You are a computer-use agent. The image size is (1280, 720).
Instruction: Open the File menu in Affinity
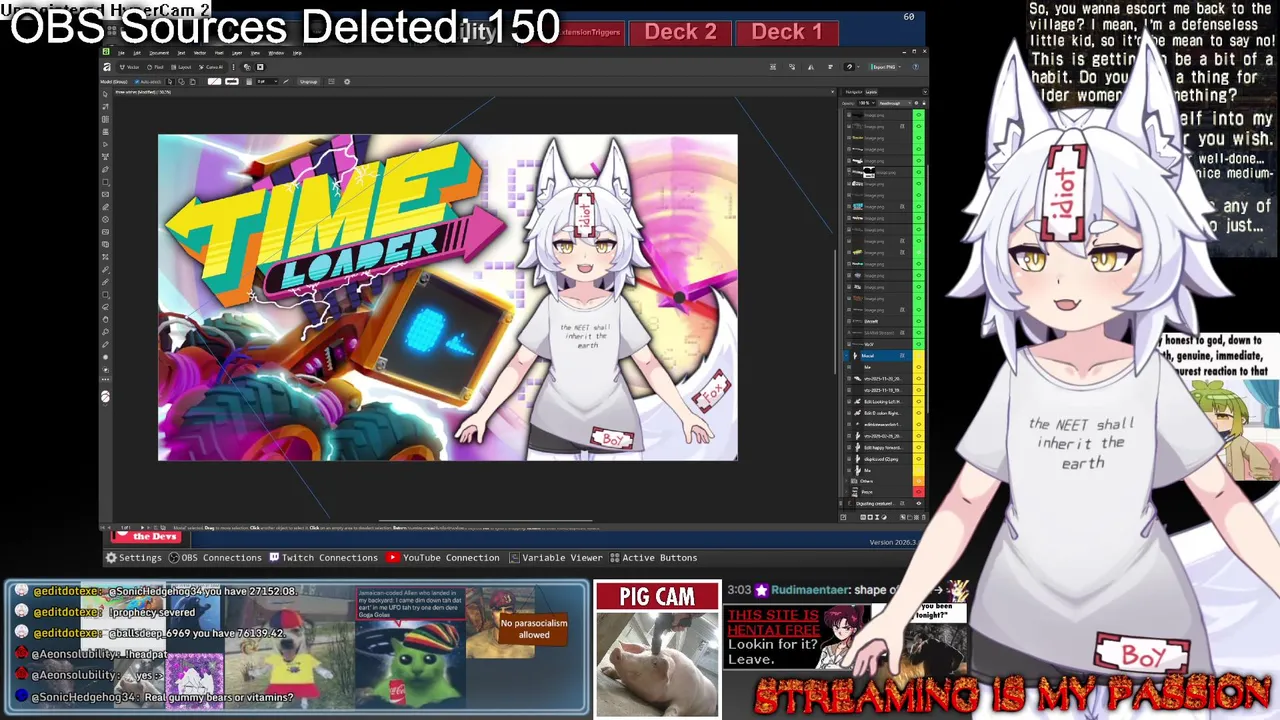coord(121,53)
